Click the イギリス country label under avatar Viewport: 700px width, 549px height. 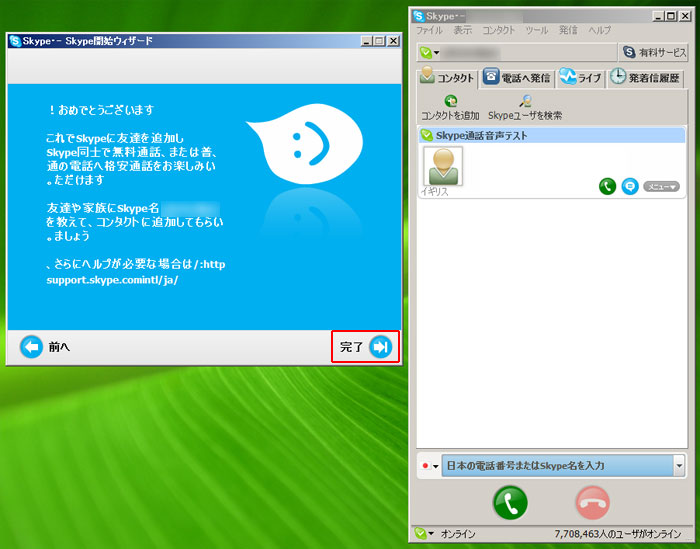click(434, 191)
